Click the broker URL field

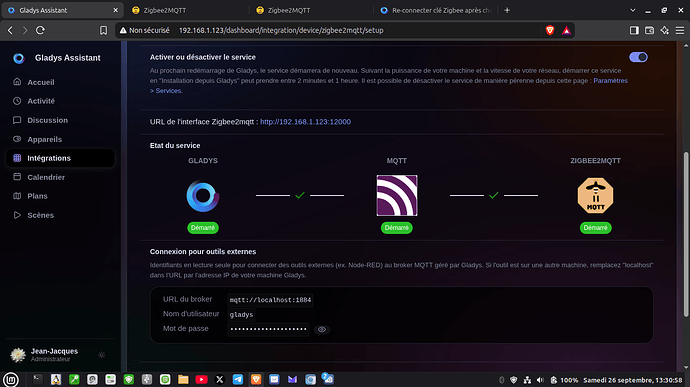270,300
